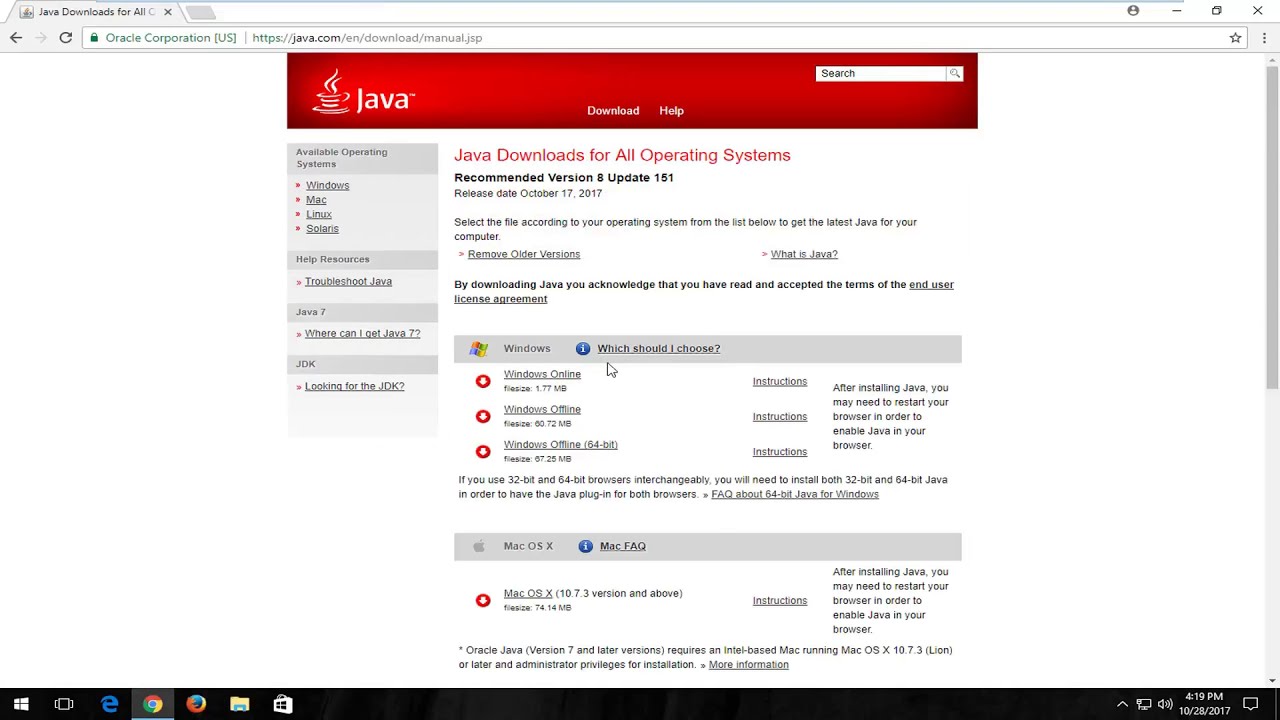Open Instructions for Mac OS X
The image size is (1280, 720).
[x=780, y=600]
